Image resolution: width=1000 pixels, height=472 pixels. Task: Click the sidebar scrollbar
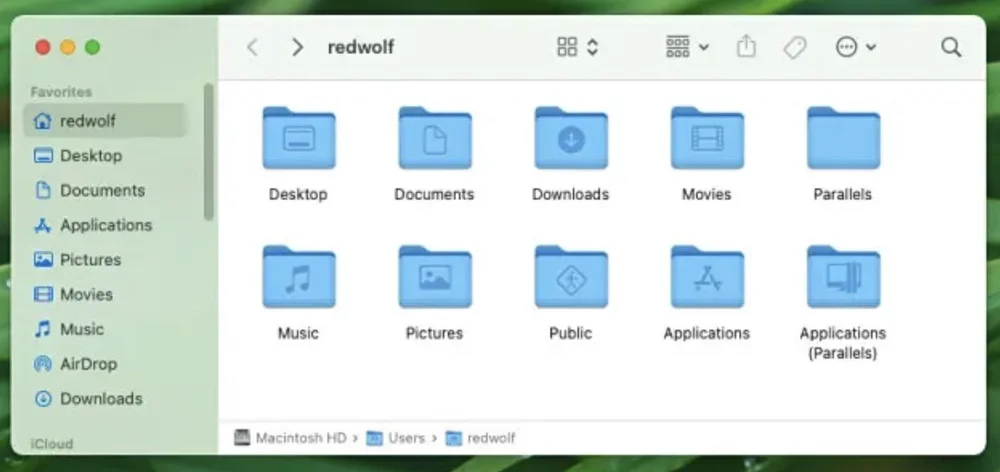click(209, 152)
